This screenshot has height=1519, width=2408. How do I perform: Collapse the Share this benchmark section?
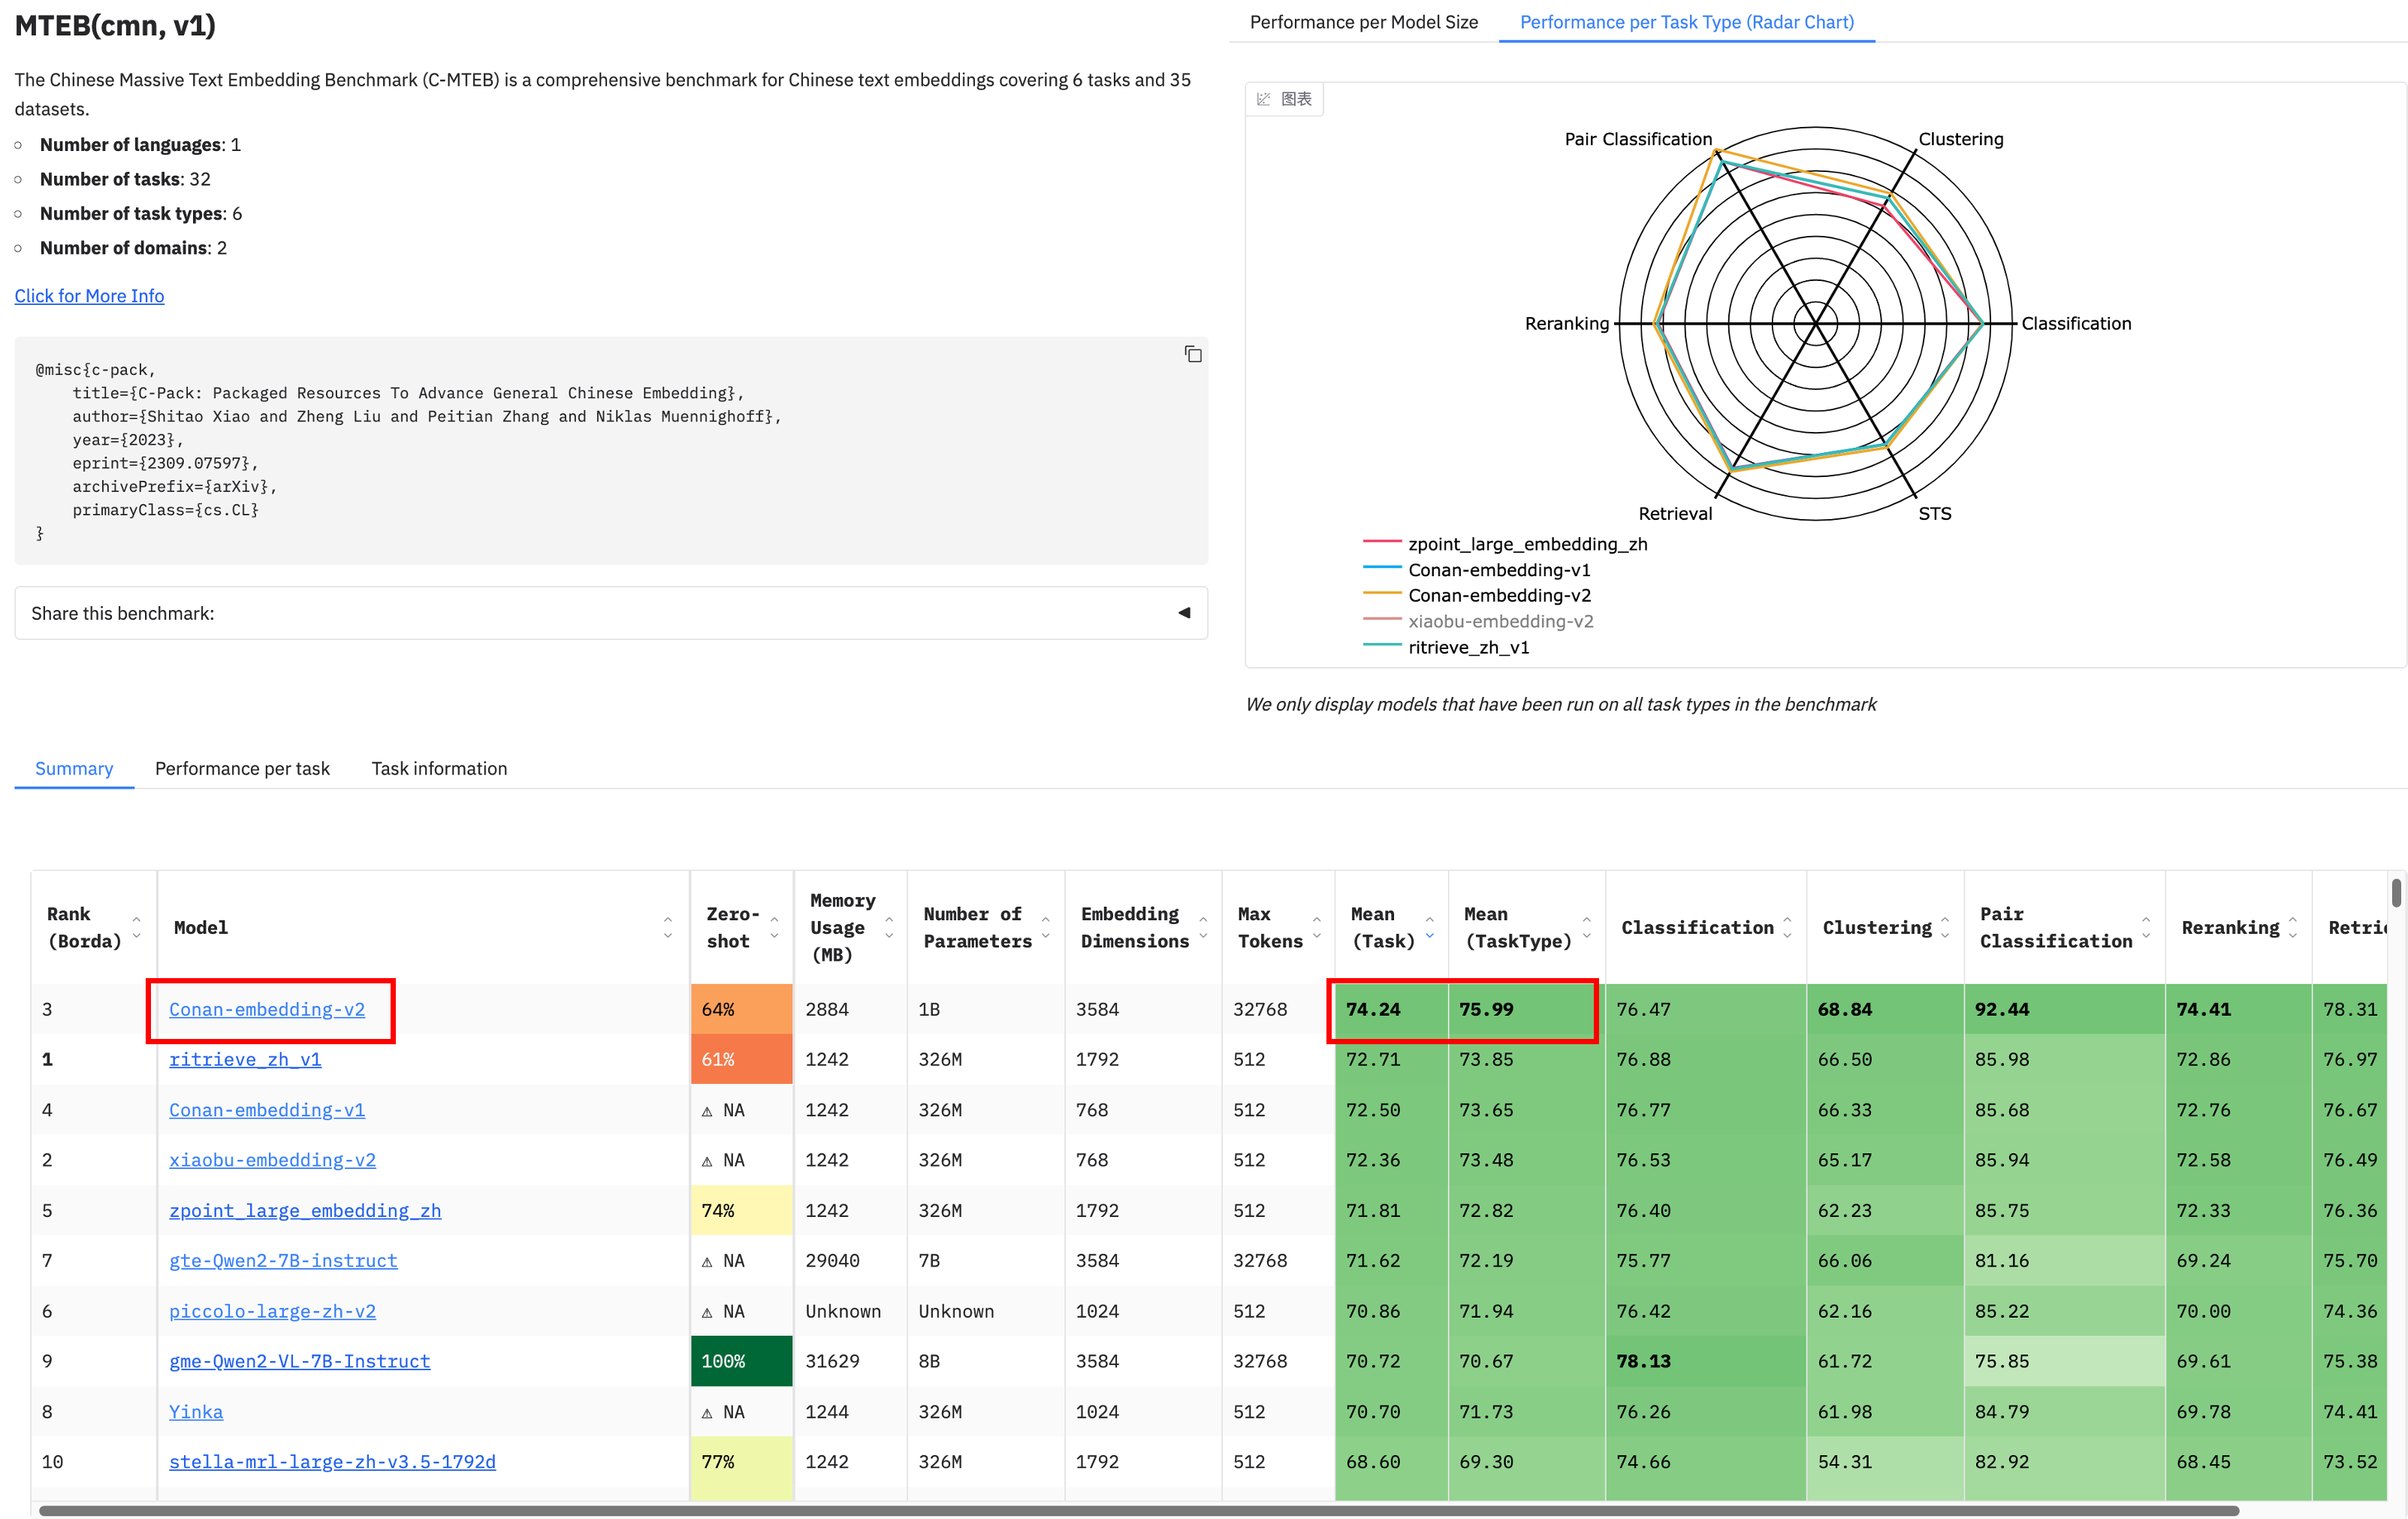point(1184,612)
